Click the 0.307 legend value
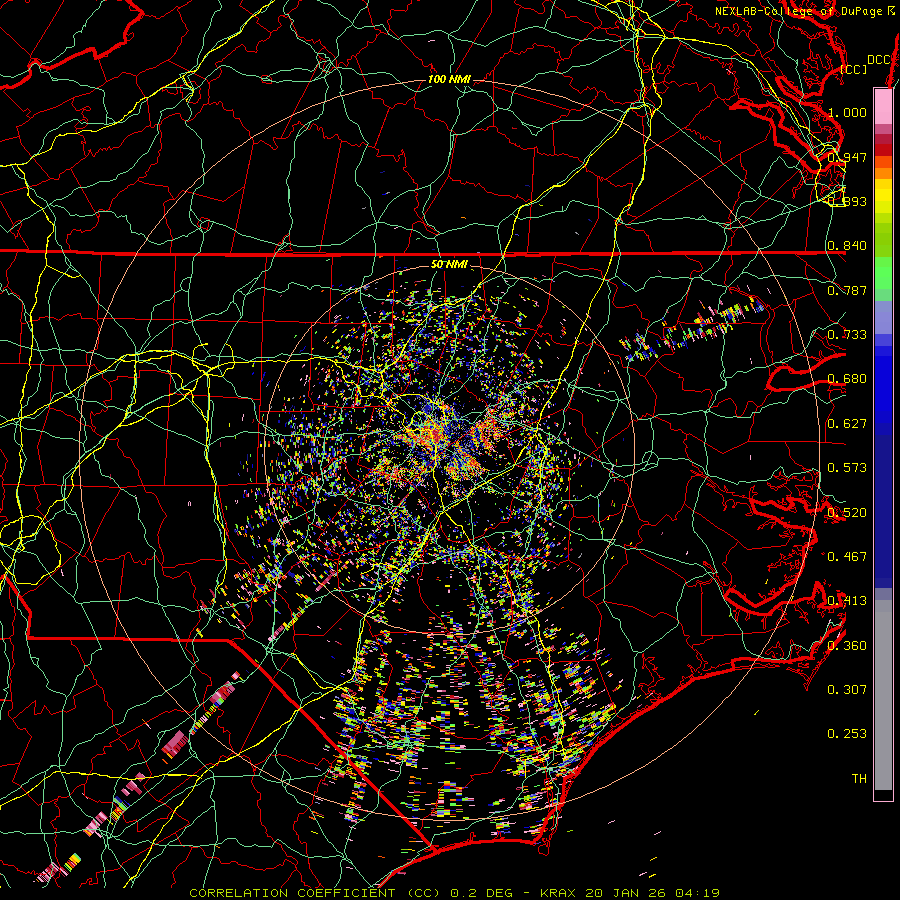 847,689
